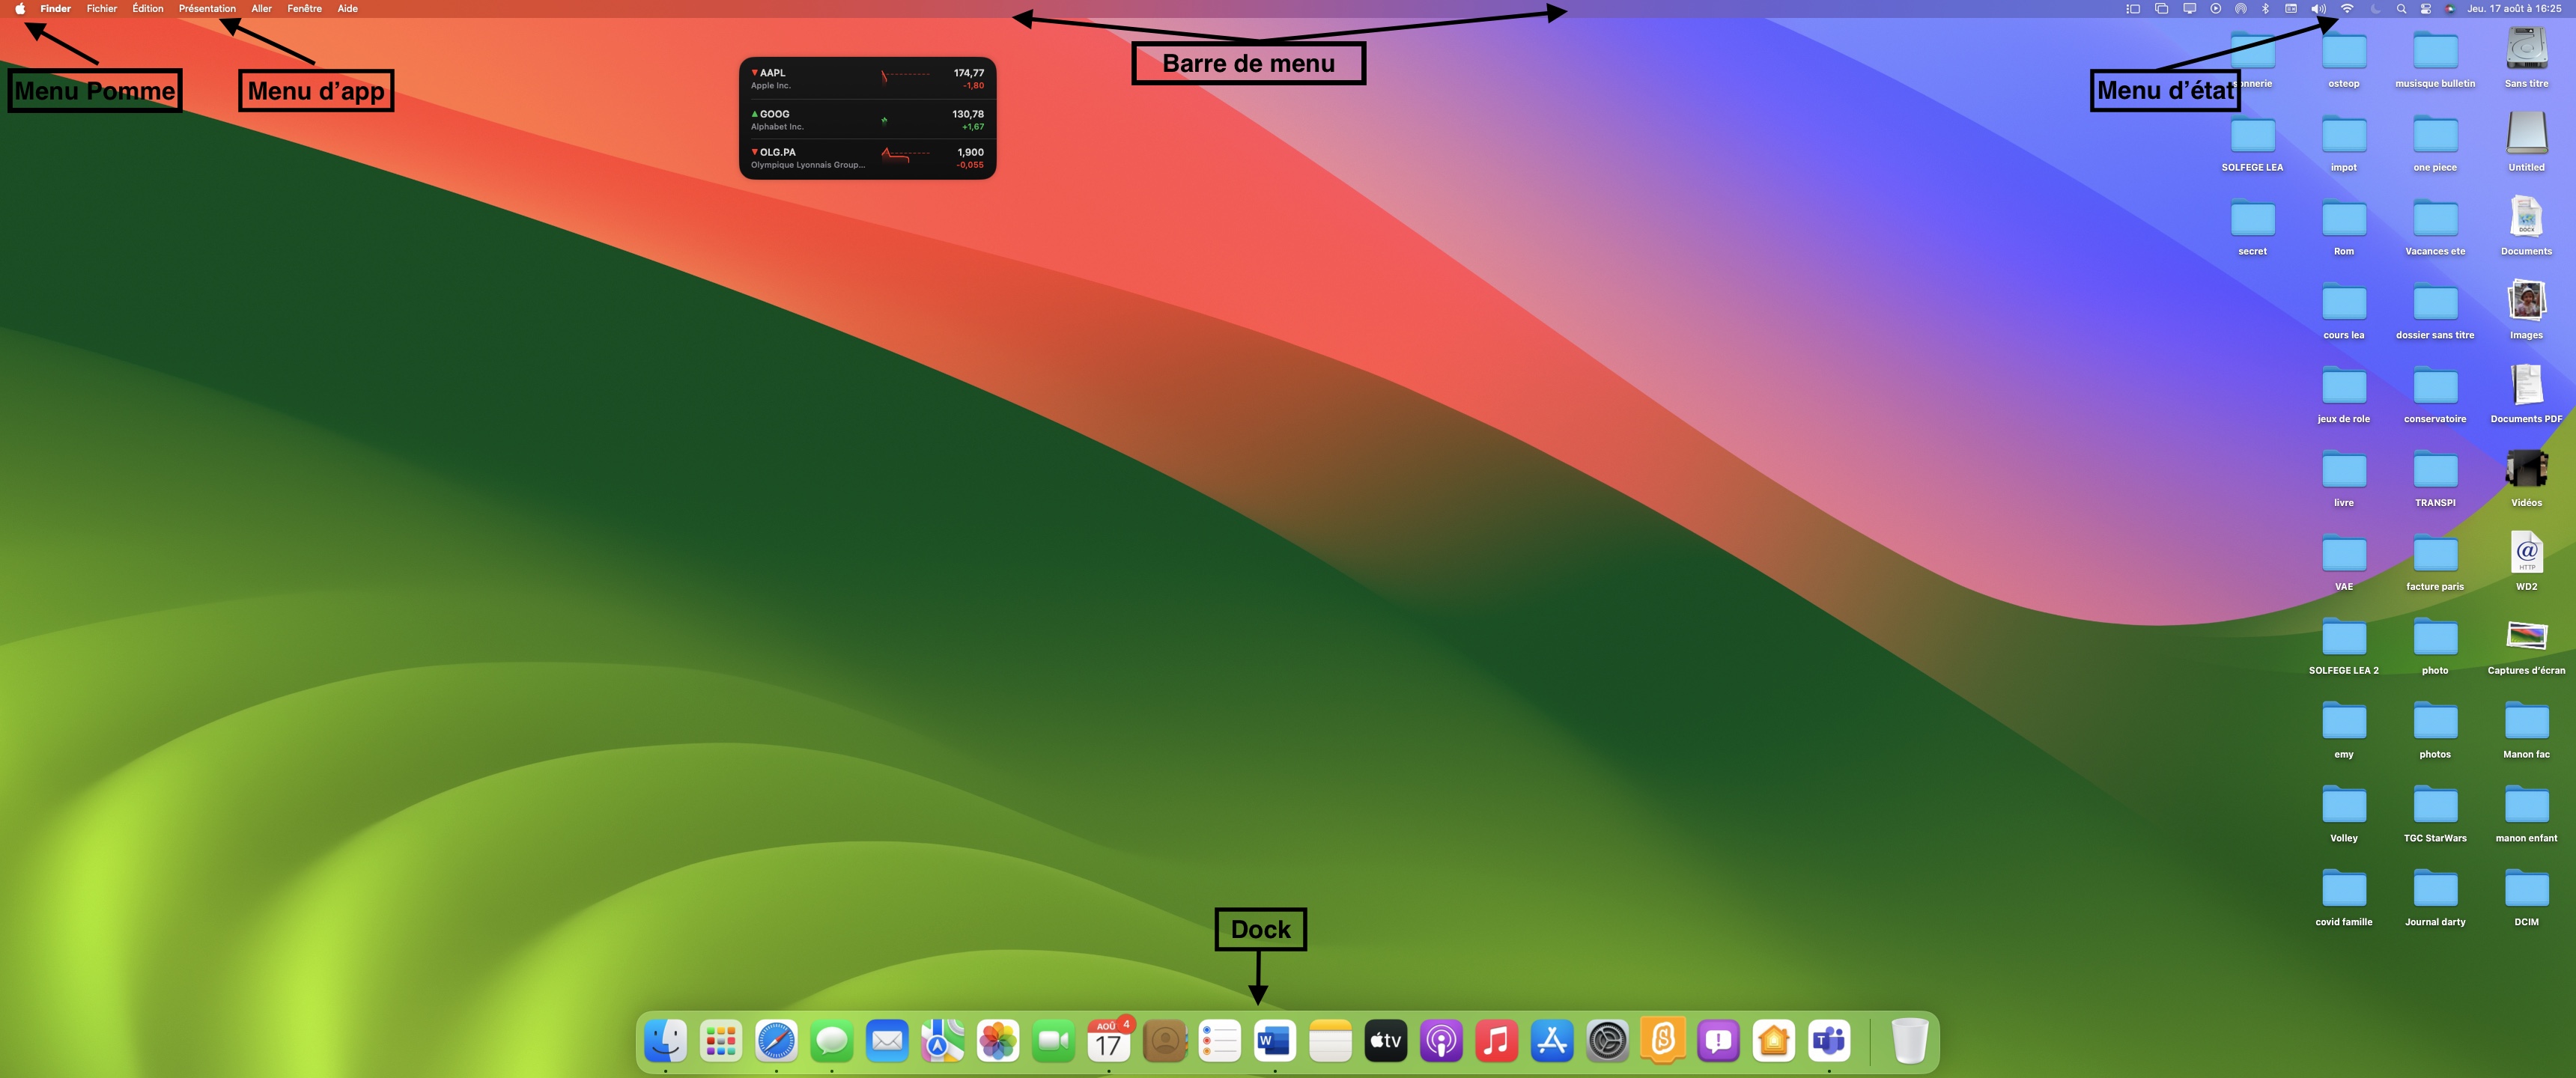Open the Mail app in the Dock
The height and width of the screenshot is (1078, 2576).
887,1041
